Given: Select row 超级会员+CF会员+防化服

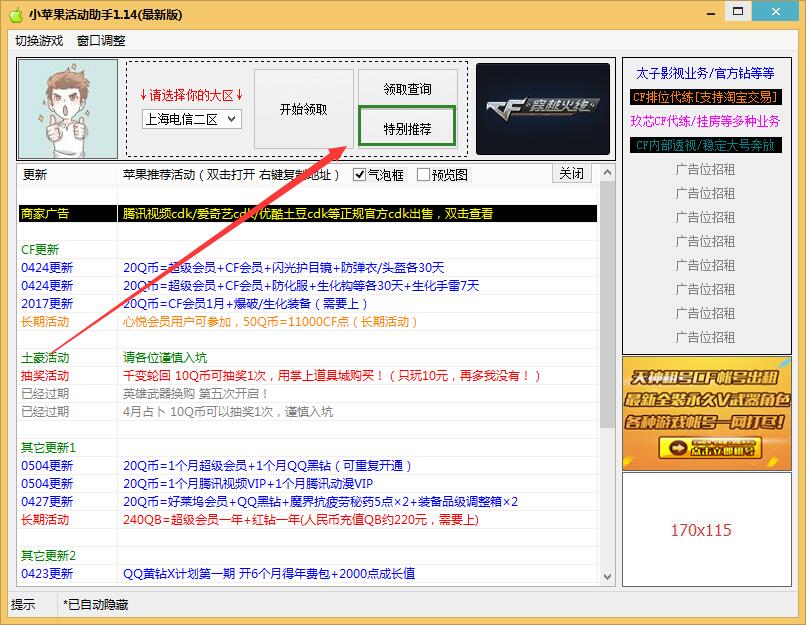Looking at the screenshot, I should click(308, 286).
